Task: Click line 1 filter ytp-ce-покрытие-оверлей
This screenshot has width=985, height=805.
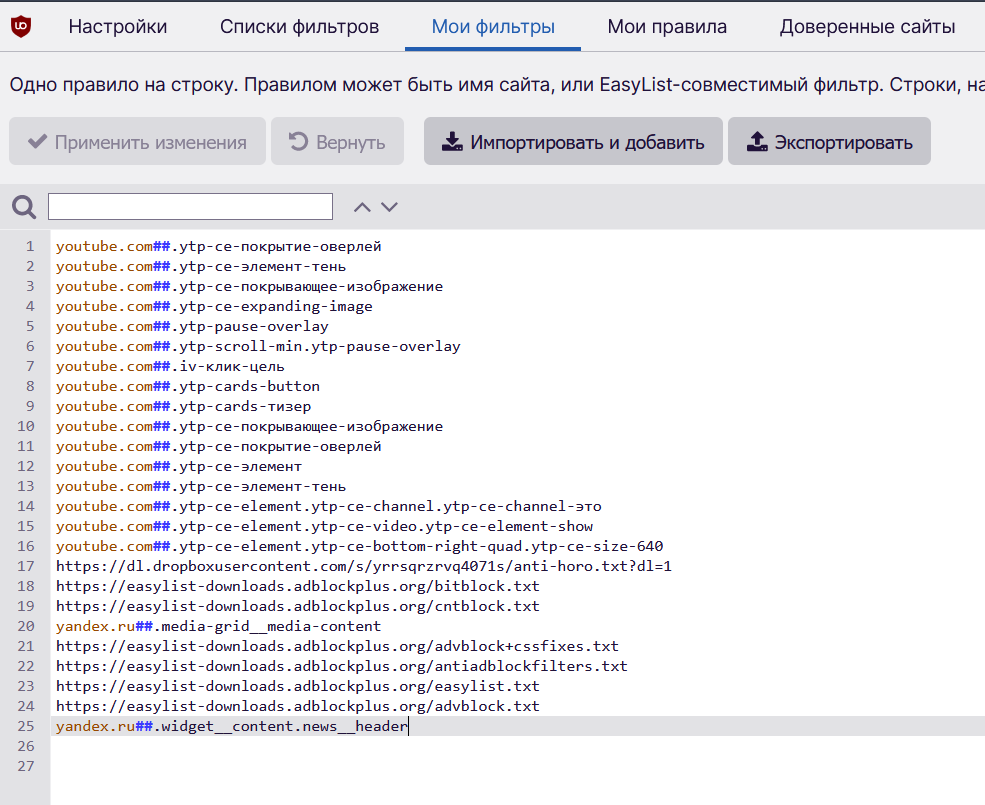Action: 219,246
